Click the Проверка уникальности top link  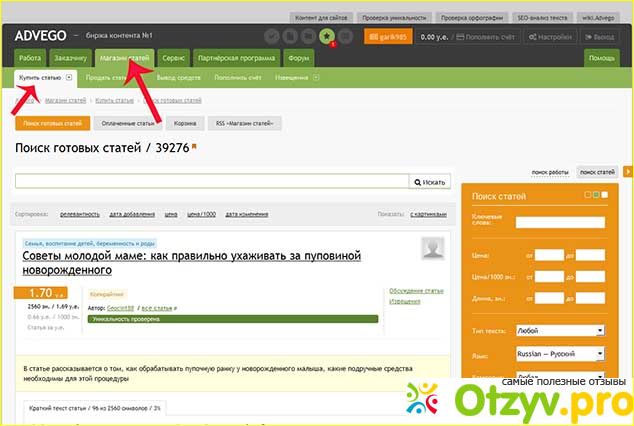pos(394,18)
